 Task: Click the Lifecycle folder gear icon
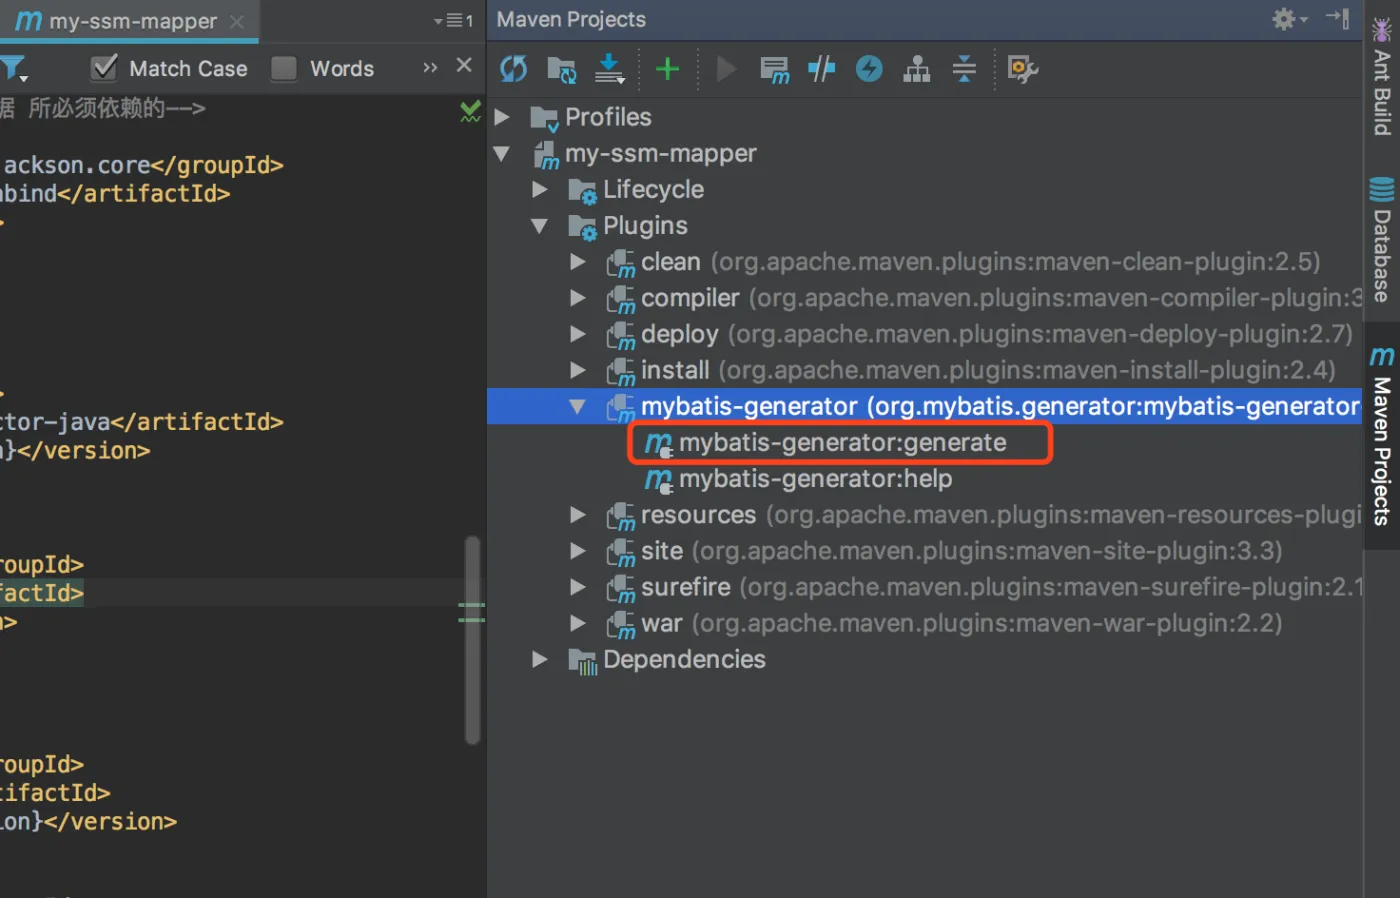tap(582, 190)
